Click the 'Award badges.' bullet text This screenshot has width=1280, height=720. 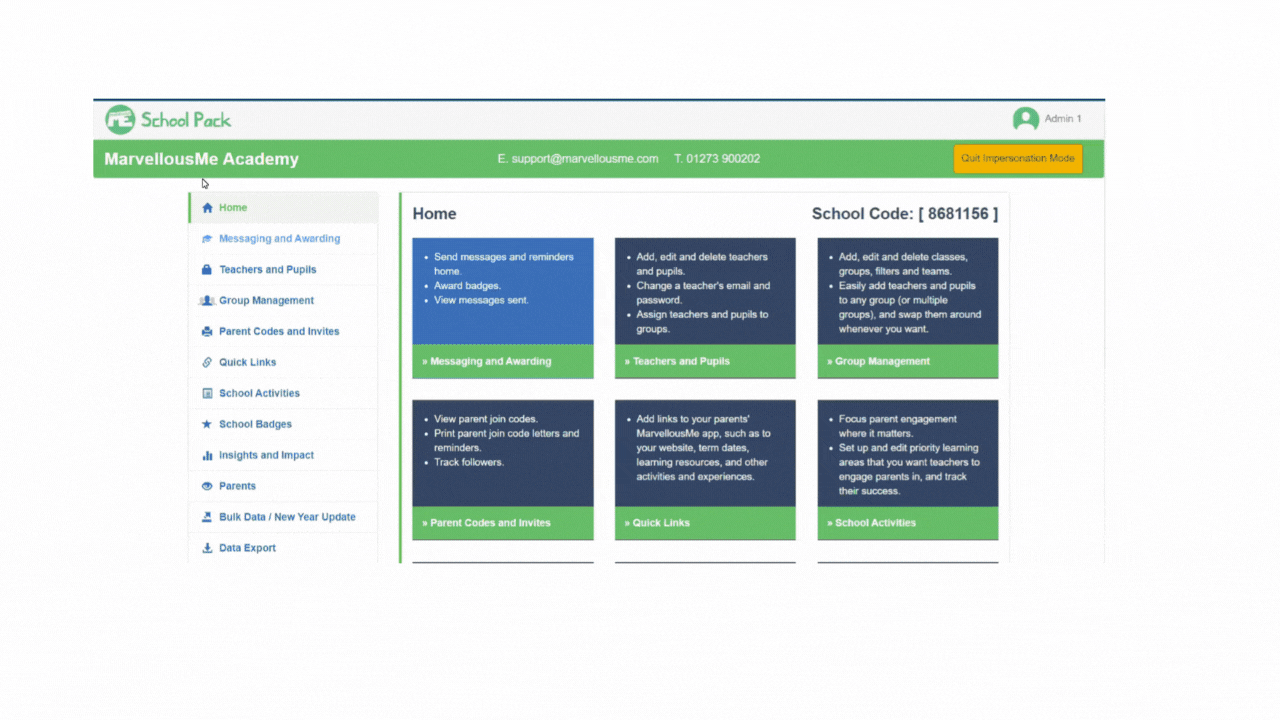(x=468, y=286)
